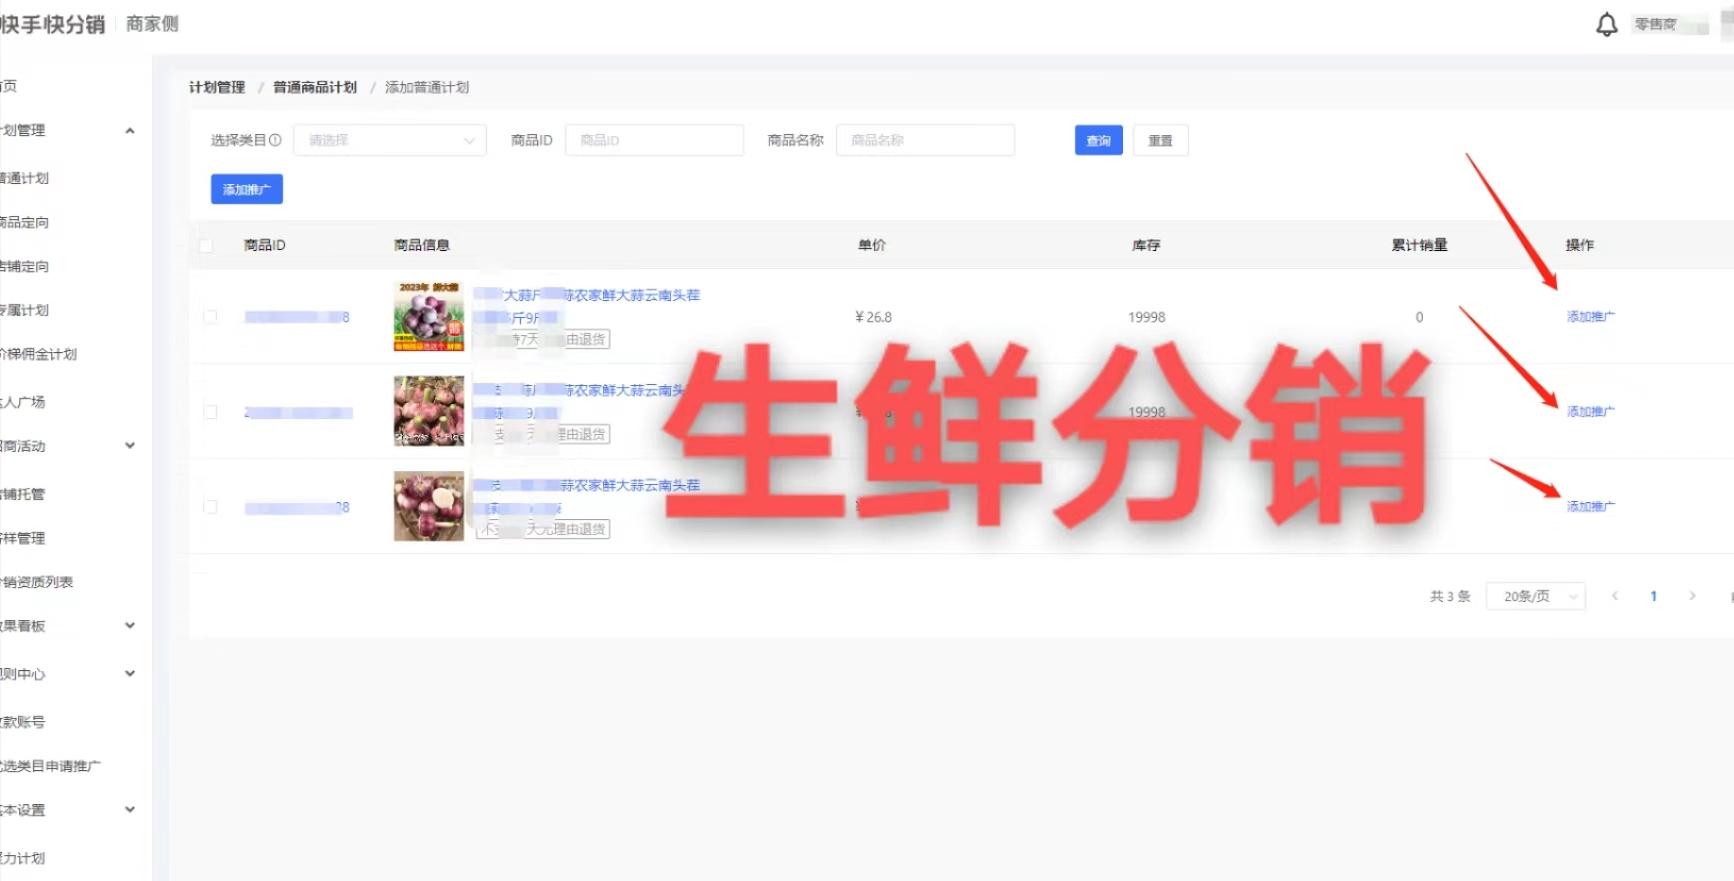Viewport: 1734px width, 881px height.
Task: Expand the 商活动 sidebar group chevron
Action: (x=130, y=446)
